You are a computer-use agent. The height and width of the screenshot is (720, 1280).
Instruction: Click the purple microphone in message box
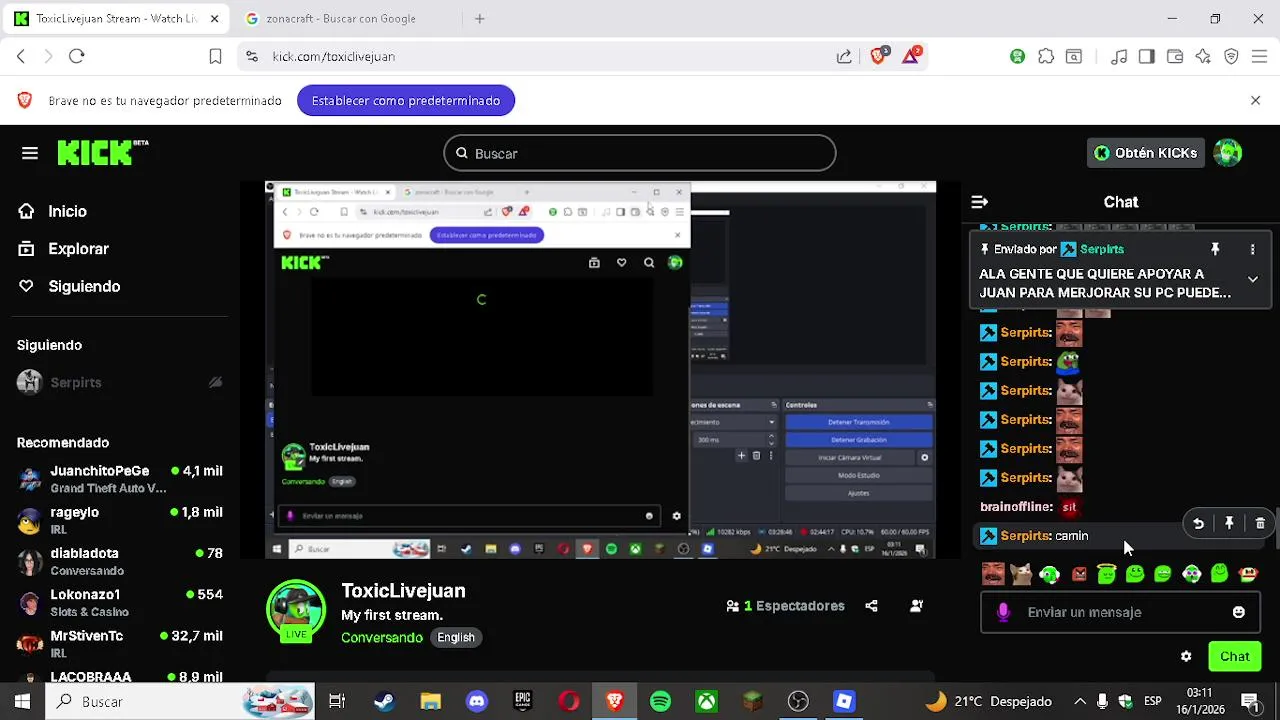click(1004, 612)
